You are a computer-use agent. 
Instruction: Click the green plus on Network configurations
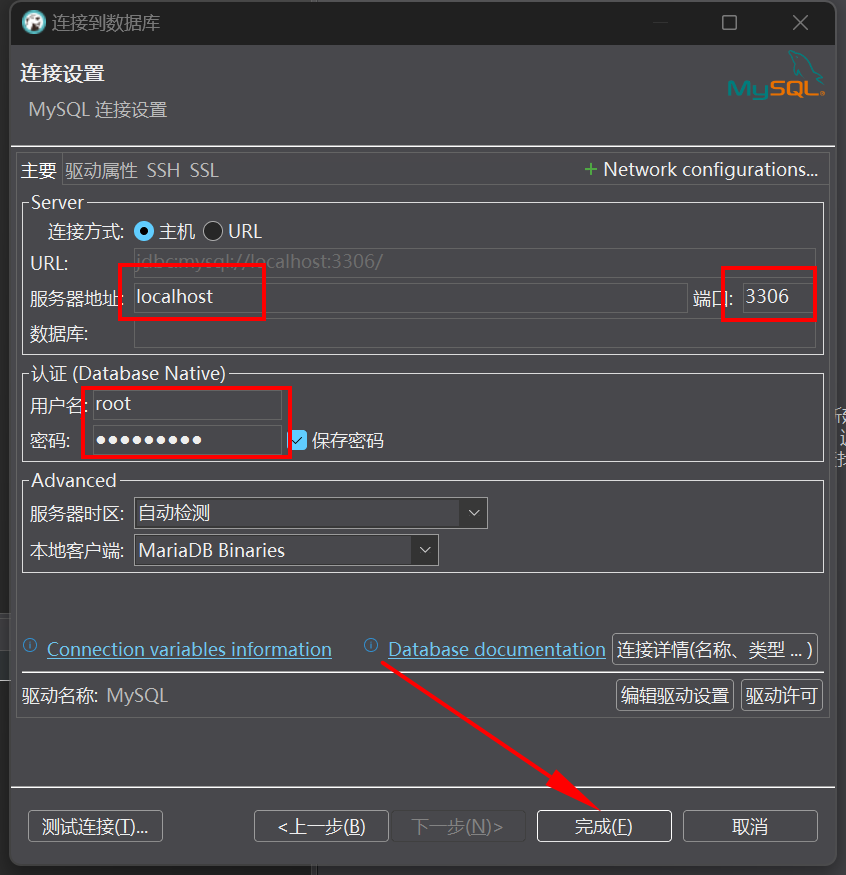(590, 169)
